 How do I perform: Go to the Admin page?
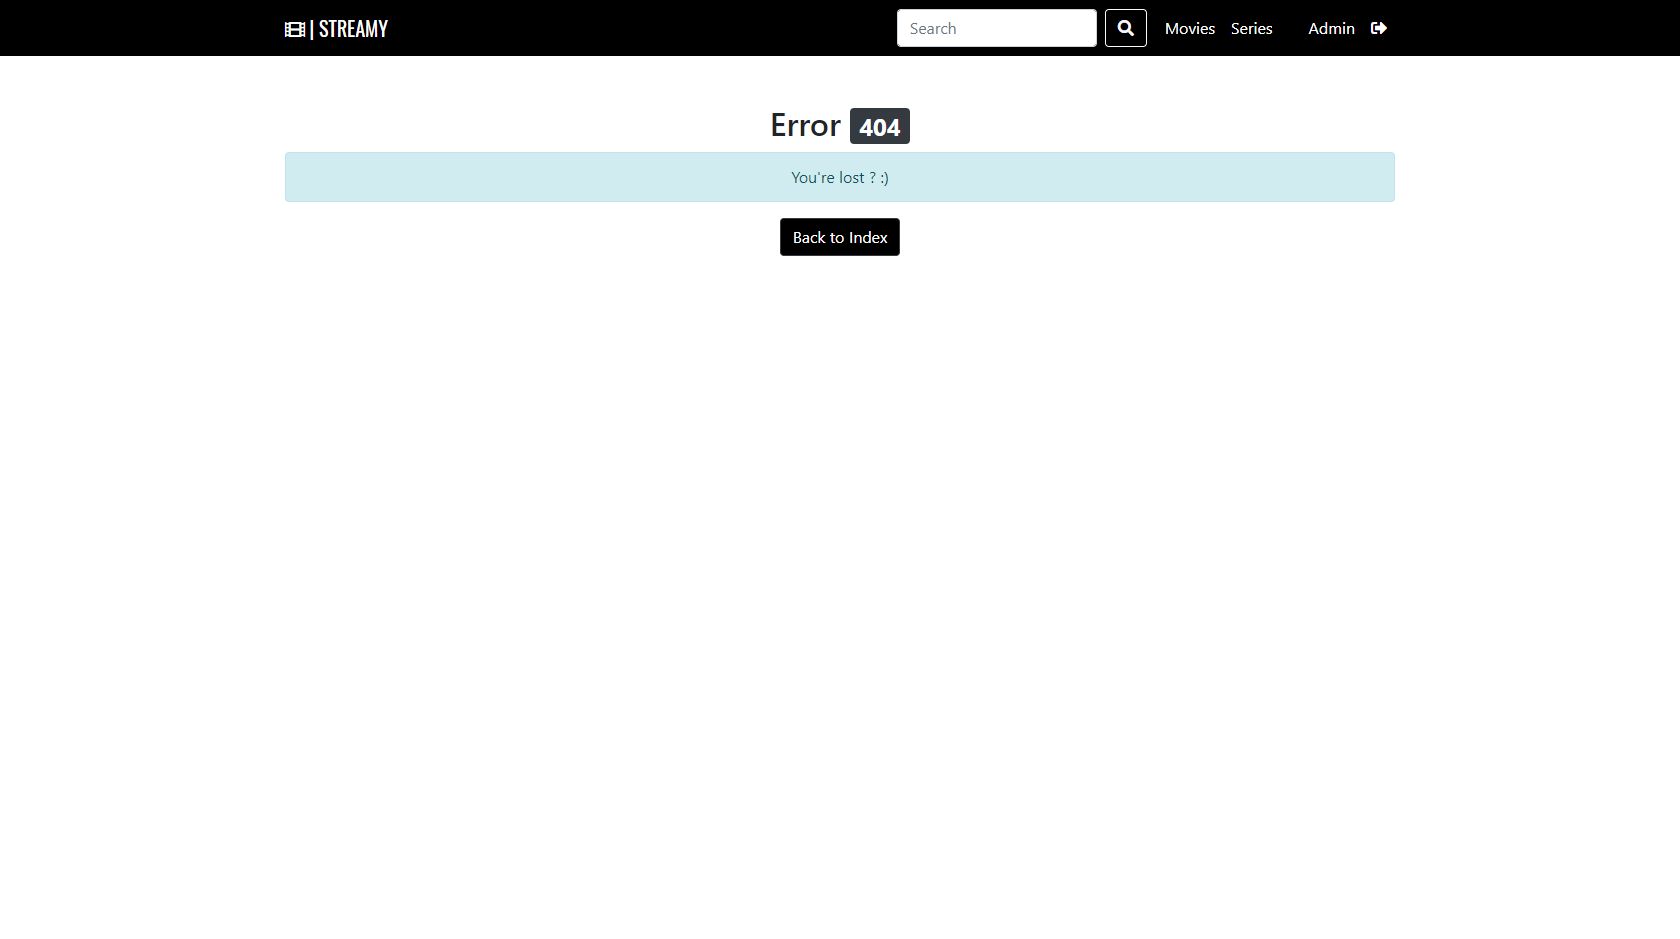[x=1331, y=28]
